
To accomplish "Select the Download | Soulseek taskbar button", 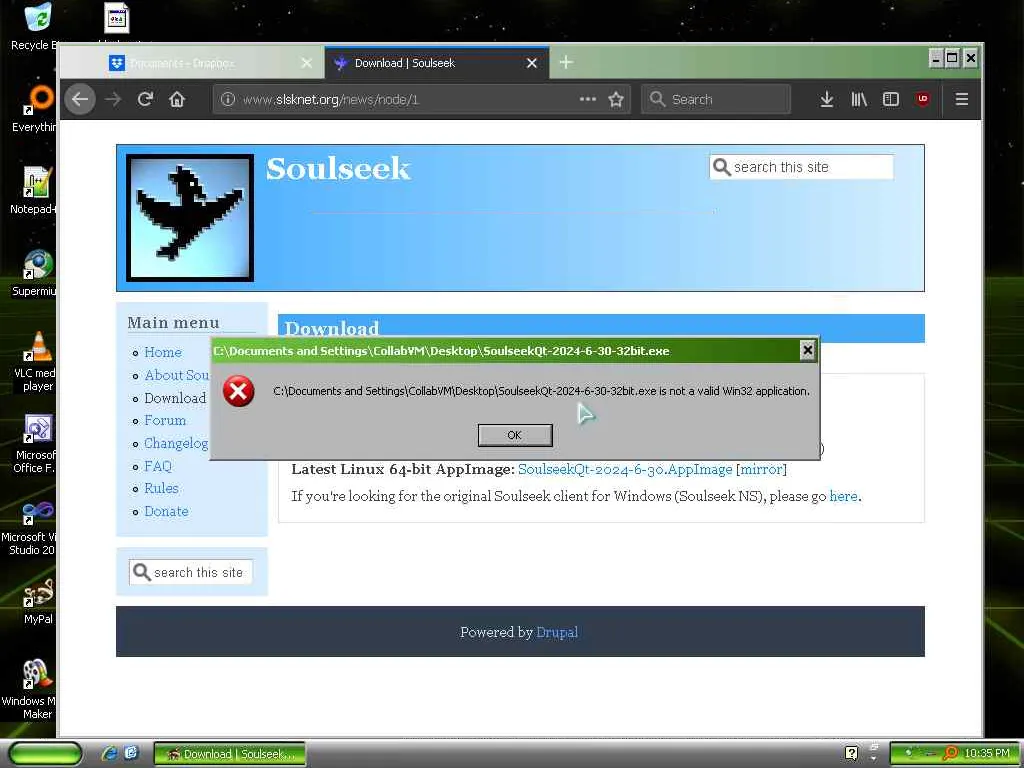I will 230,754.
